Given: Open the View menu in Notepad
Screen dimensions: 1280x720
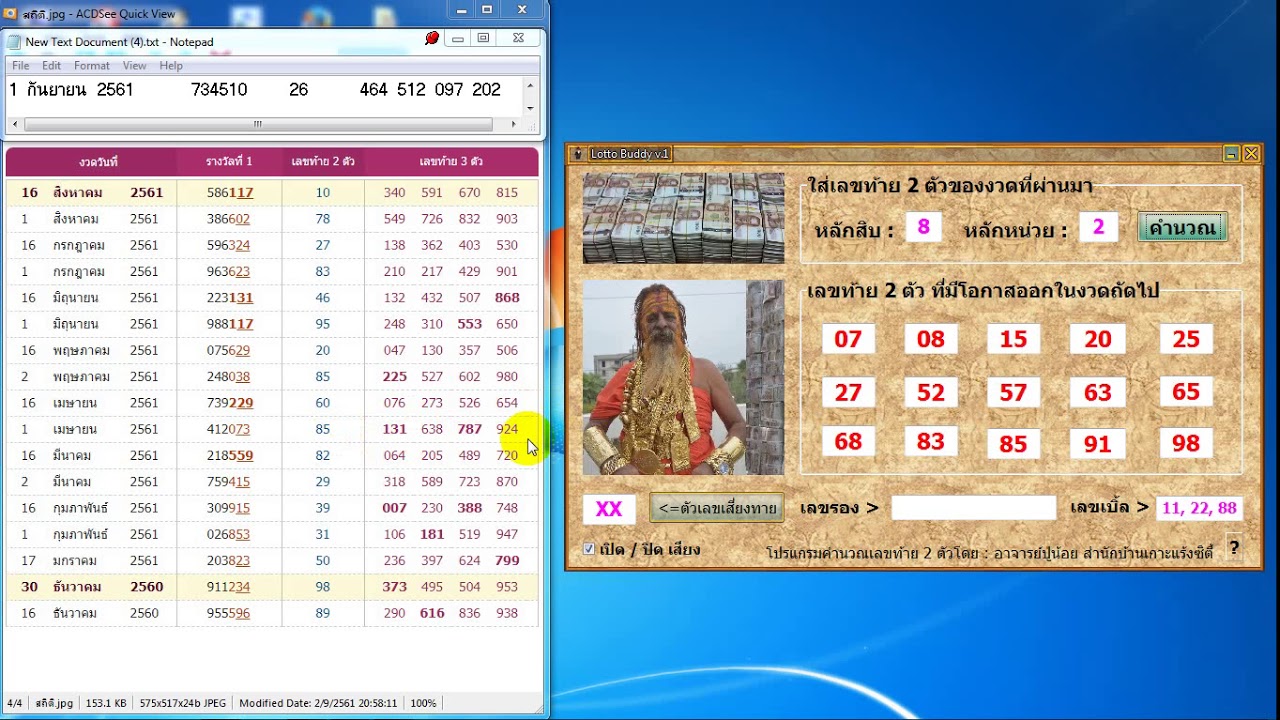Looking at the screenshot, I should coord(134,65).
